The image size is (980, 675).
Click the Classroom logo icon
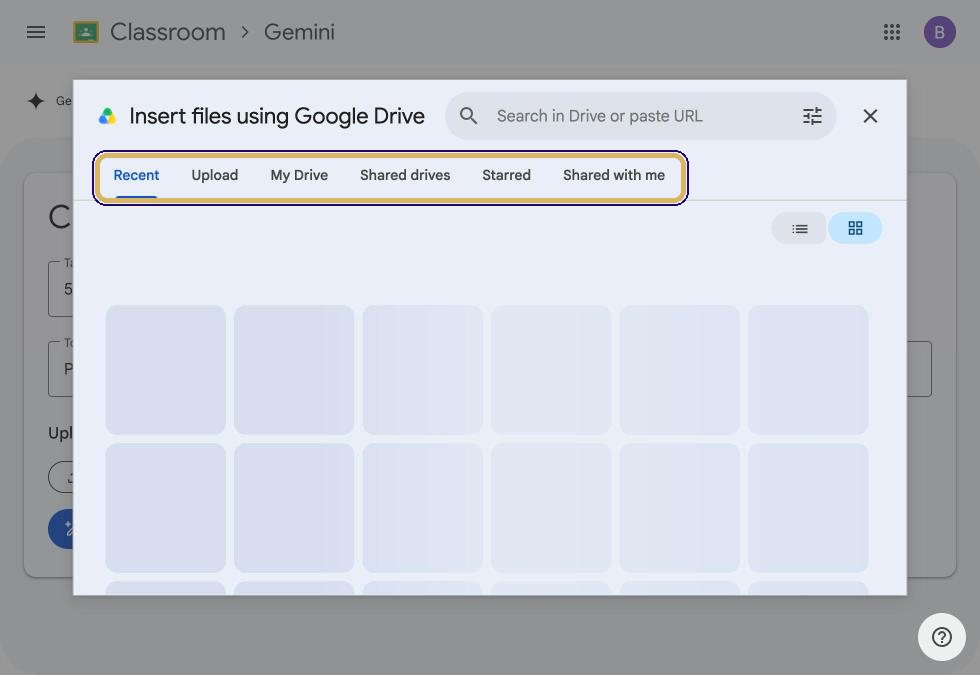pyautogui.click(x=86, y=32)
